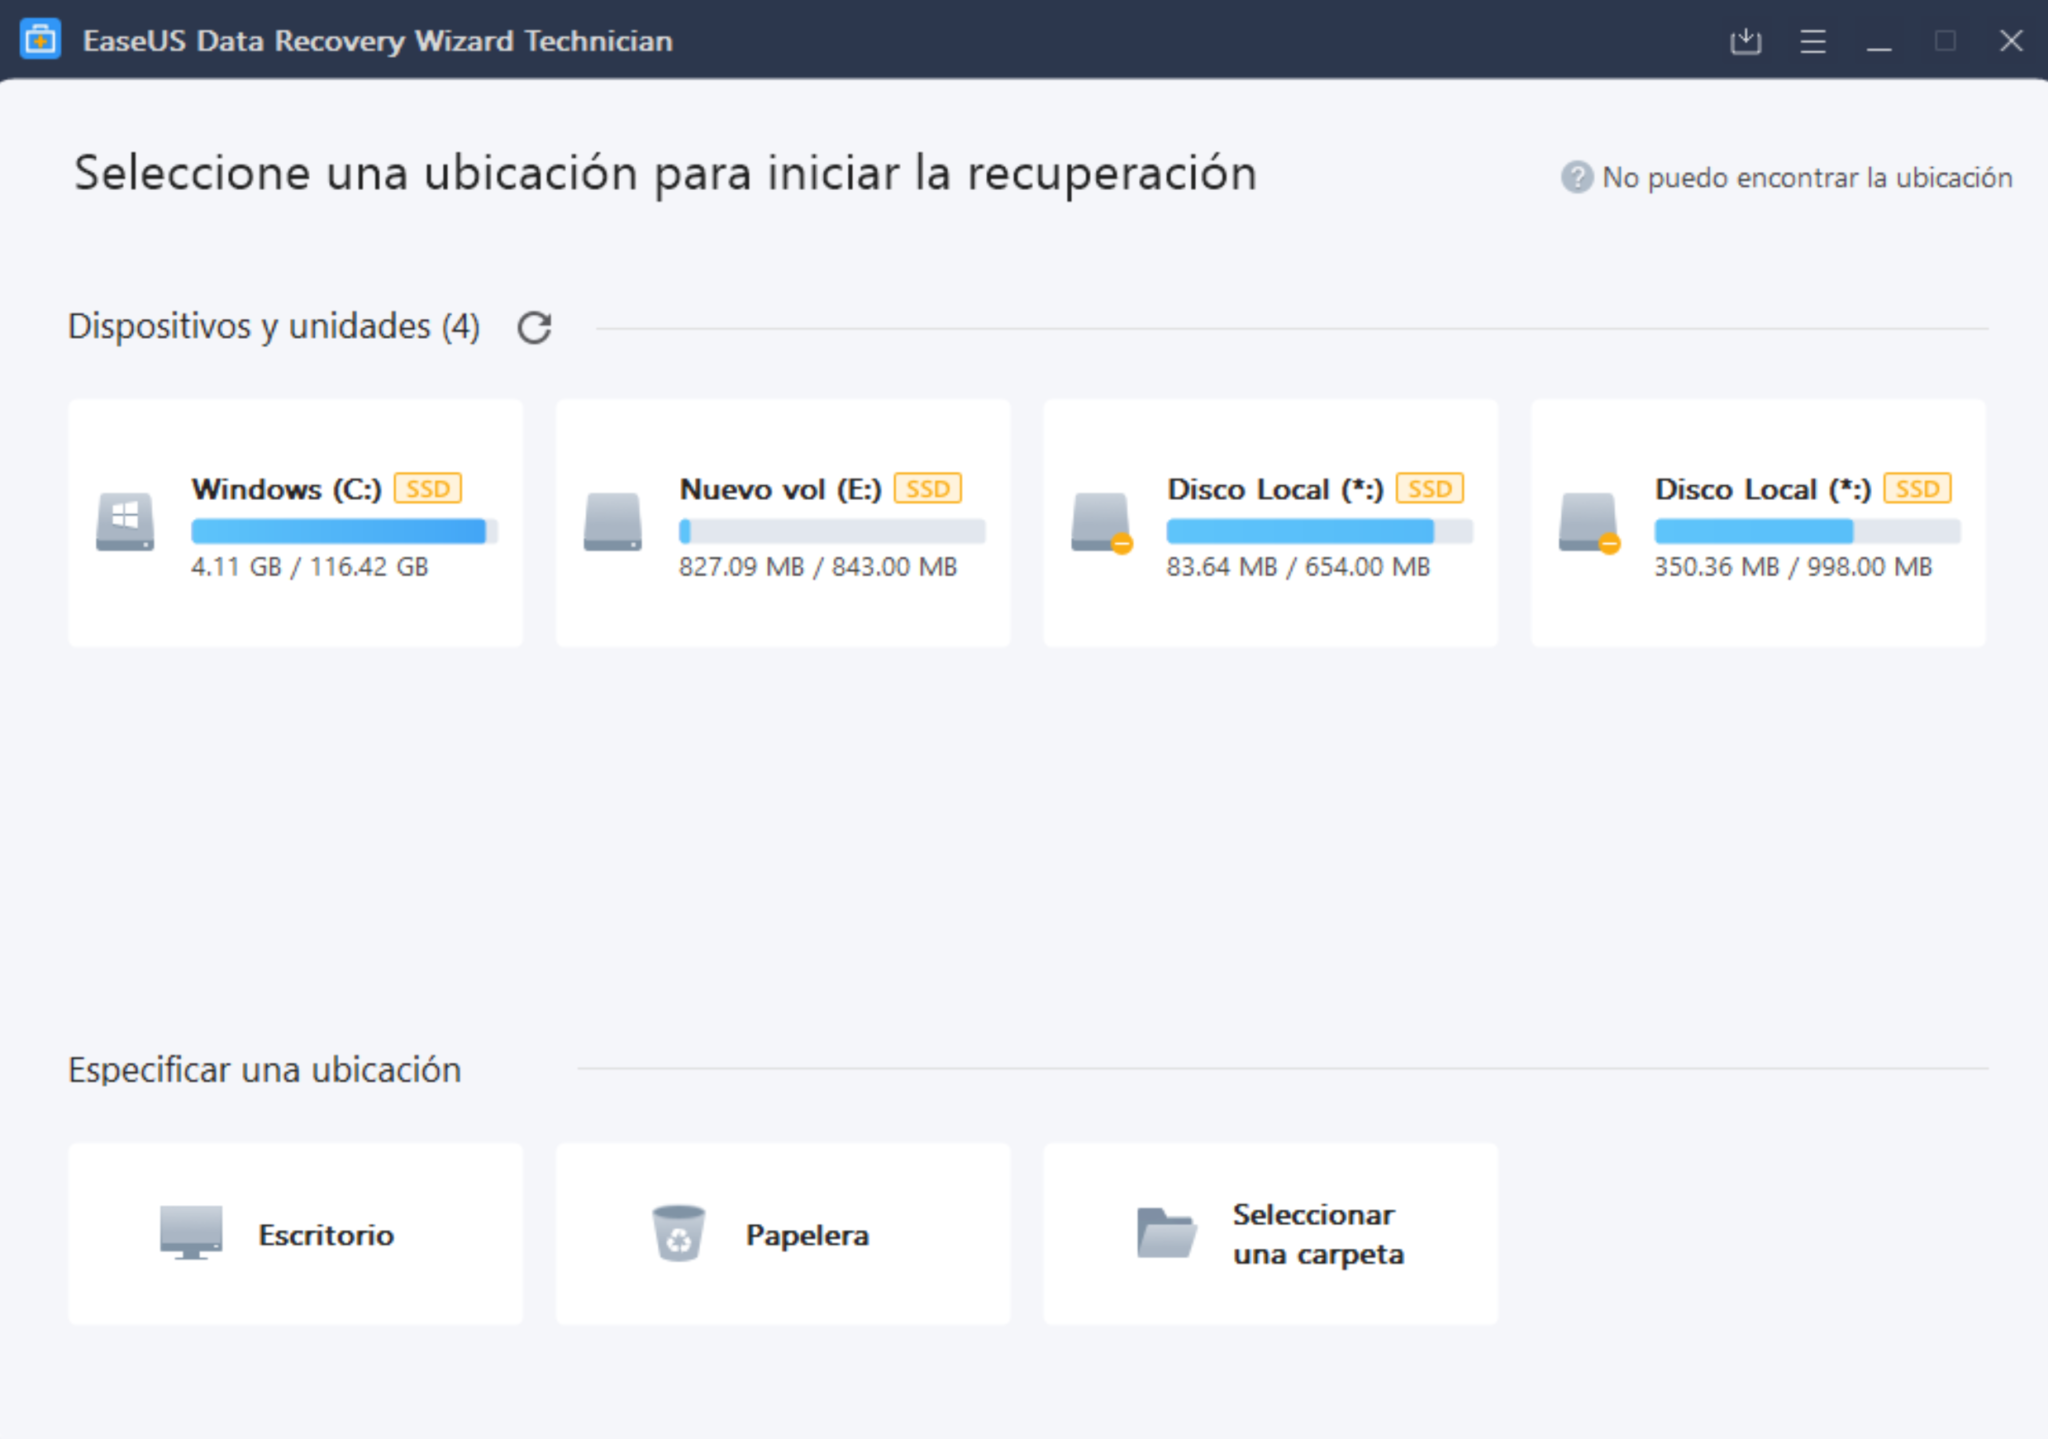Click the help question mark icon
Screen dimensions: 2048x1439
click(x=1576, y=177)
